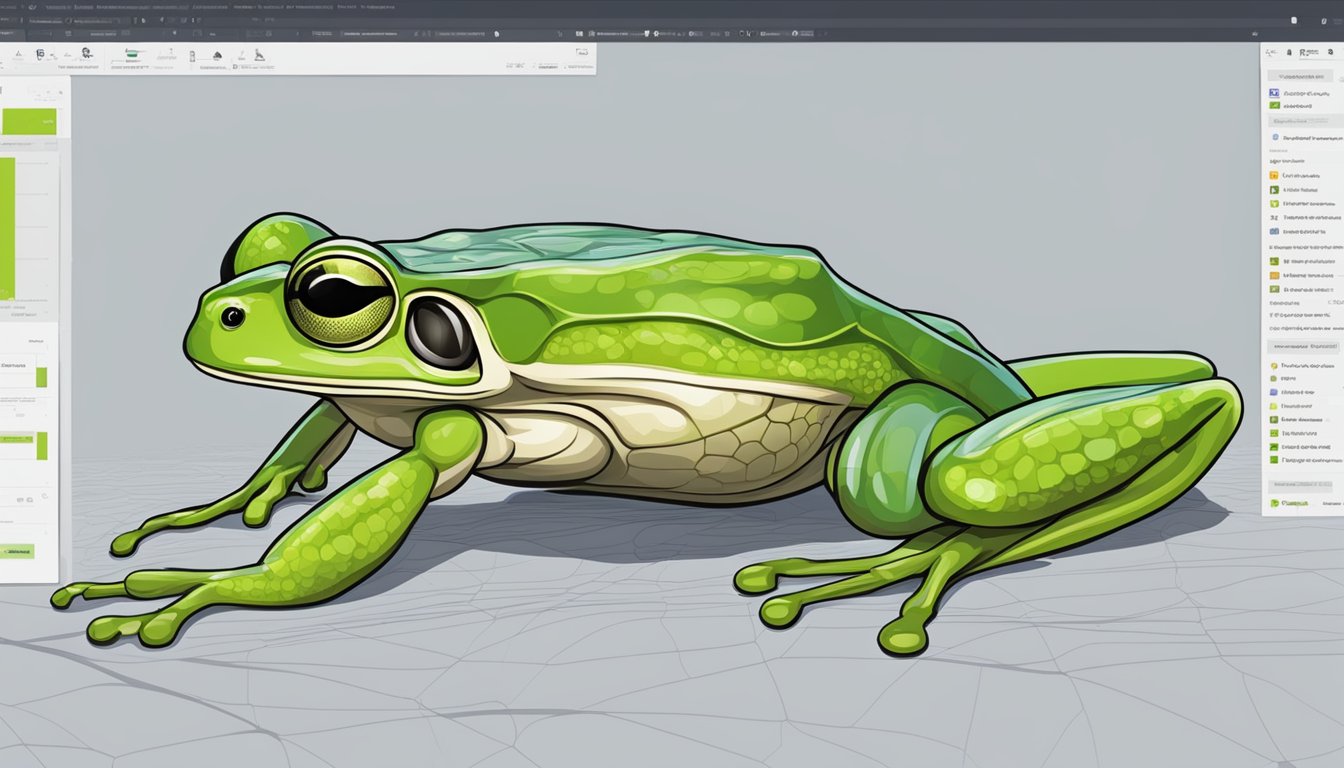This screenshot has height=768, width=1344.
Task: Click the green bar icon in the ribbon
Action: [x=132, y=53]
